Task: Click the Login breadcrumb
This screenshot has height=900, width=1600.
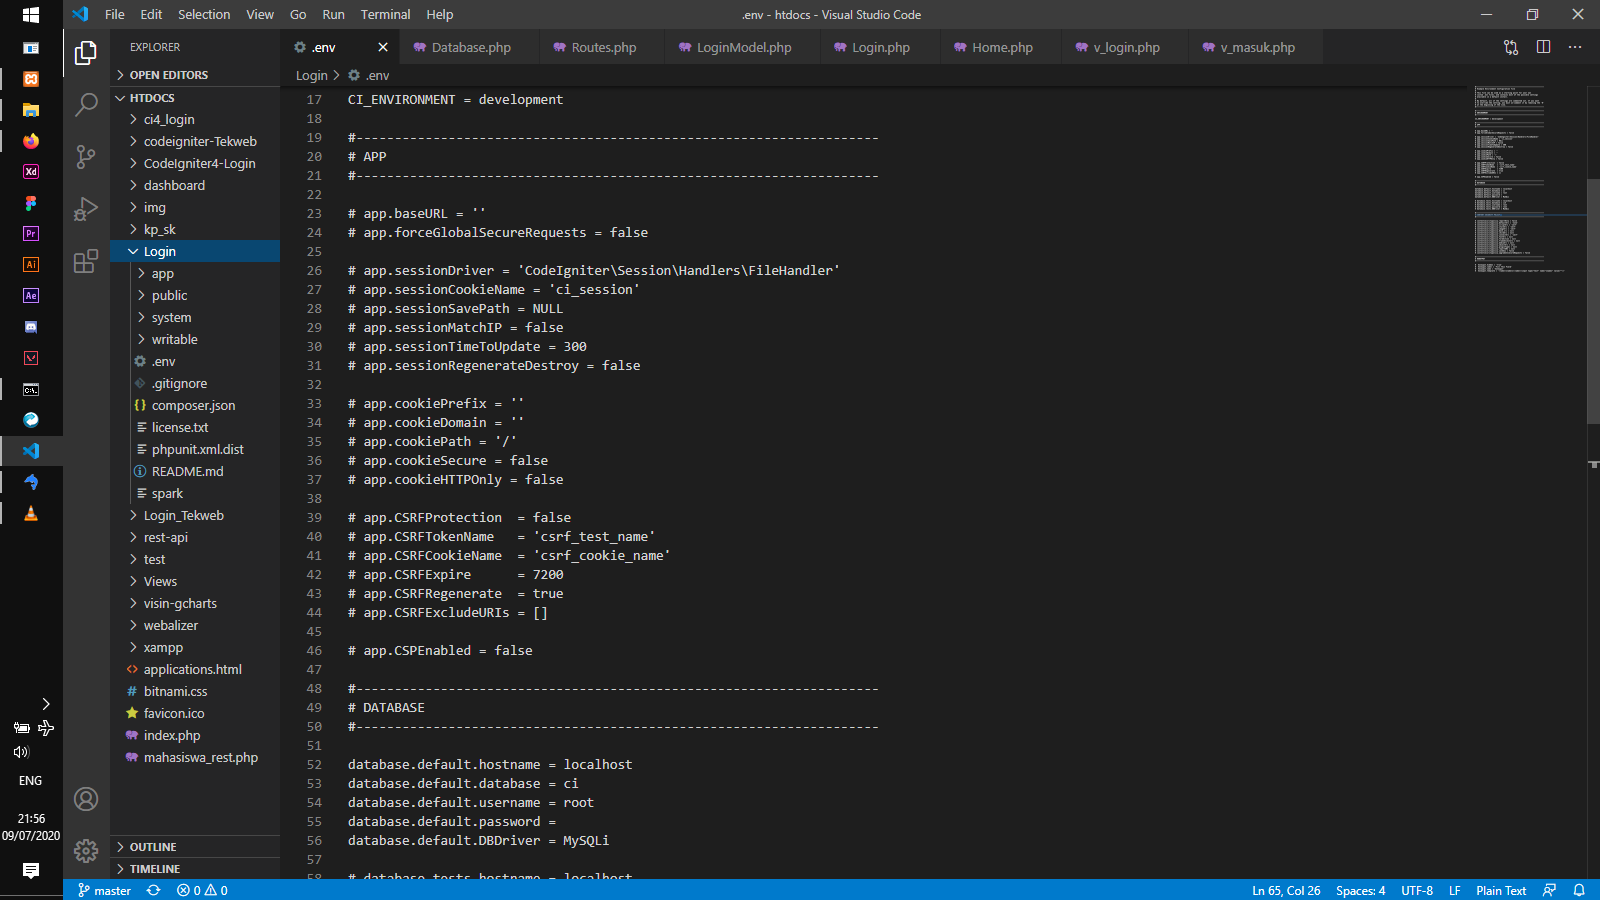Action: (312, 75)
